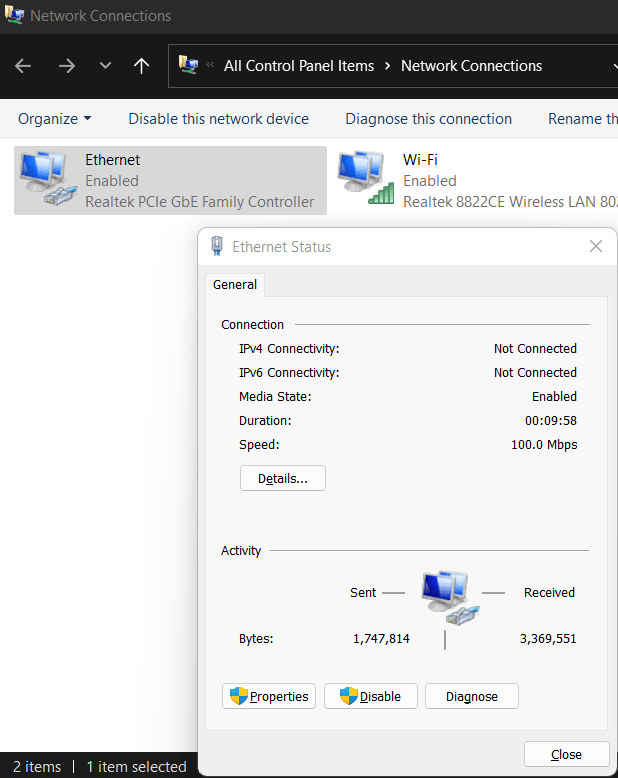Click the shield icon on Disable

[x=349, y=696]
